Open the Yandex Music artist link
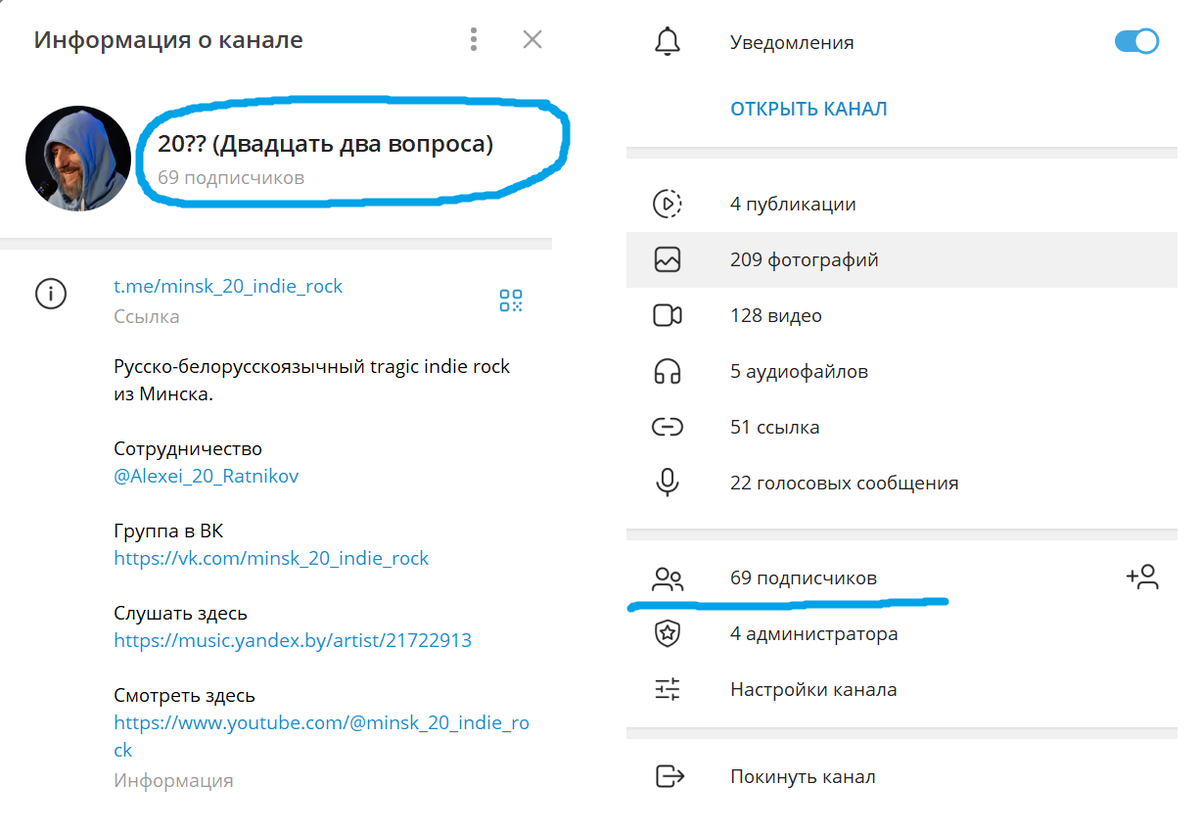The height and width of the screenshot is (831, 1200). [x=293, y=640]
